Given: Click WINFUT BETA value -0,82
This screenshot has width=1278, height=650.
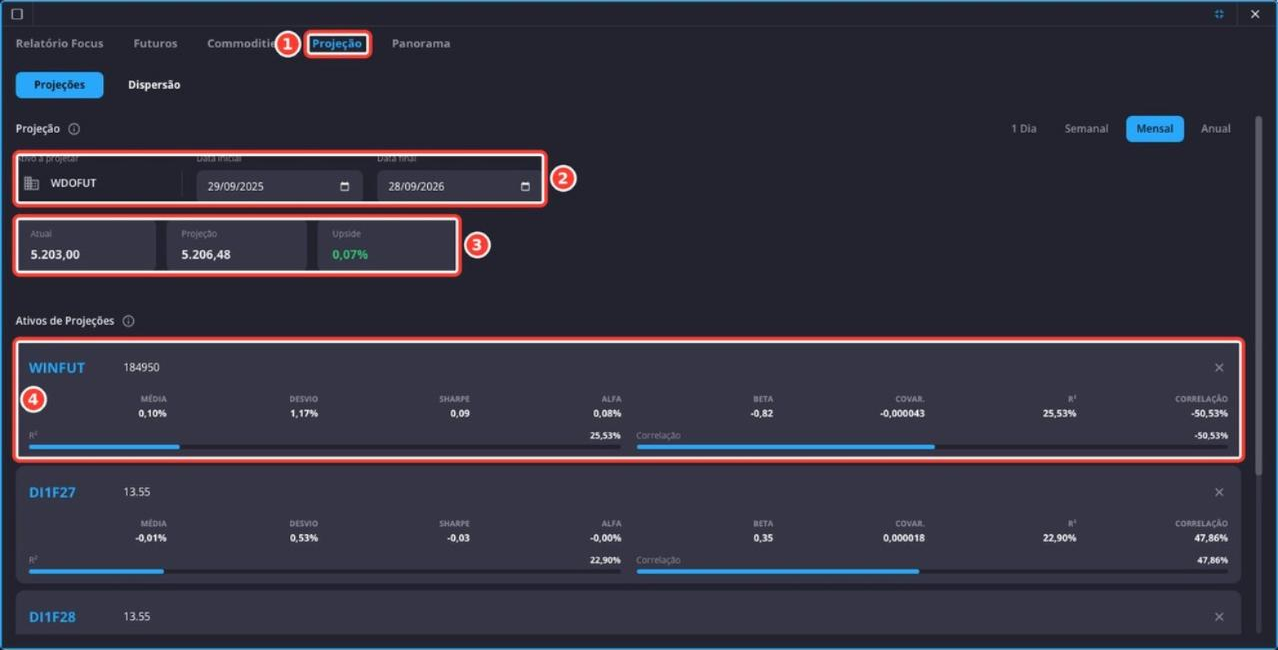Looking at the screenshot, I should point(762,413).
